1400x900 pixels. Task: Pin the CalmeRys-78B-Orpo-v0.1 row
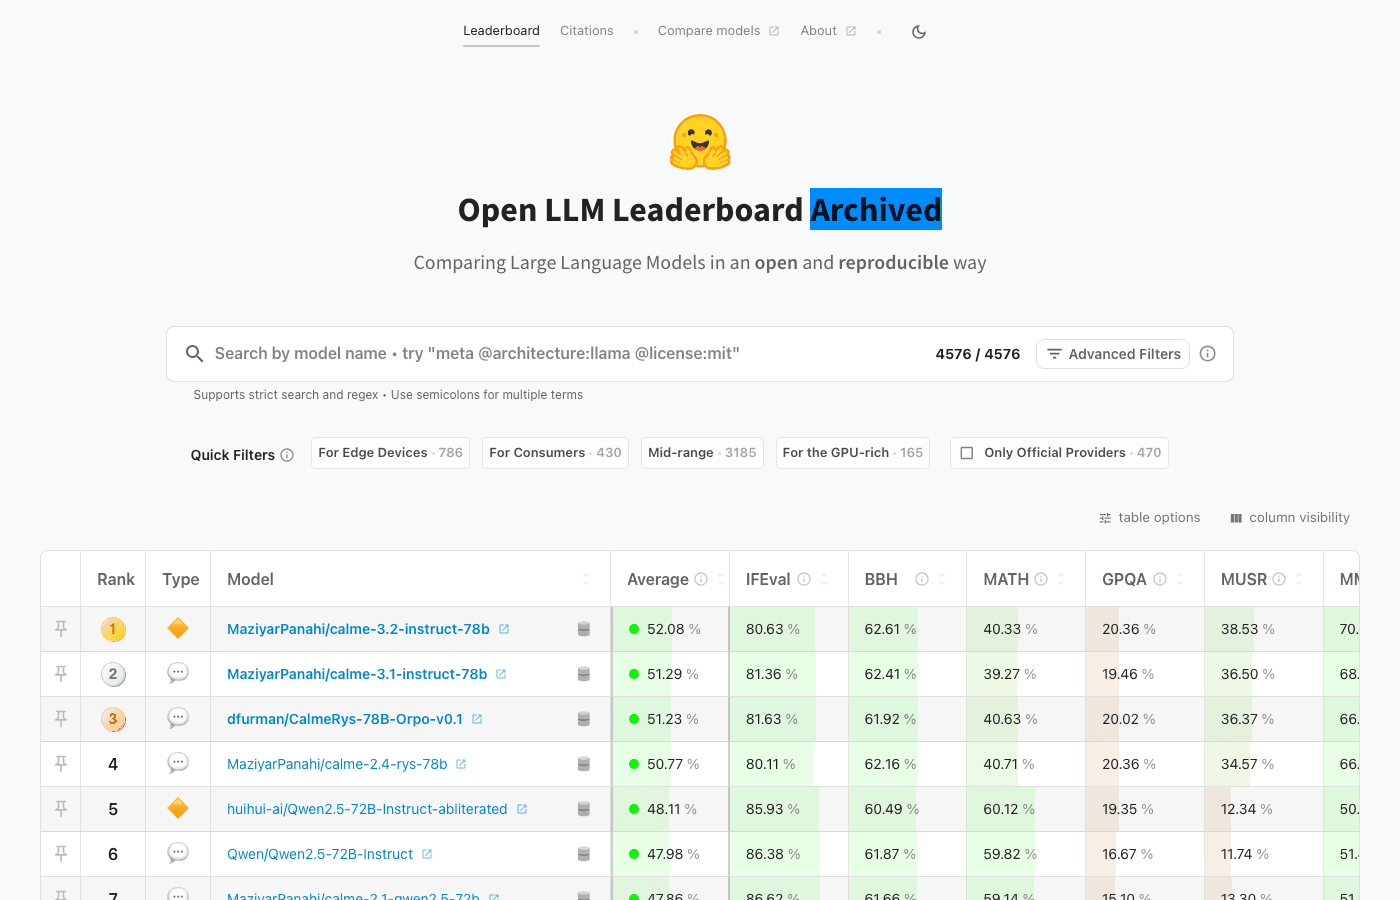tap(61, 719)
